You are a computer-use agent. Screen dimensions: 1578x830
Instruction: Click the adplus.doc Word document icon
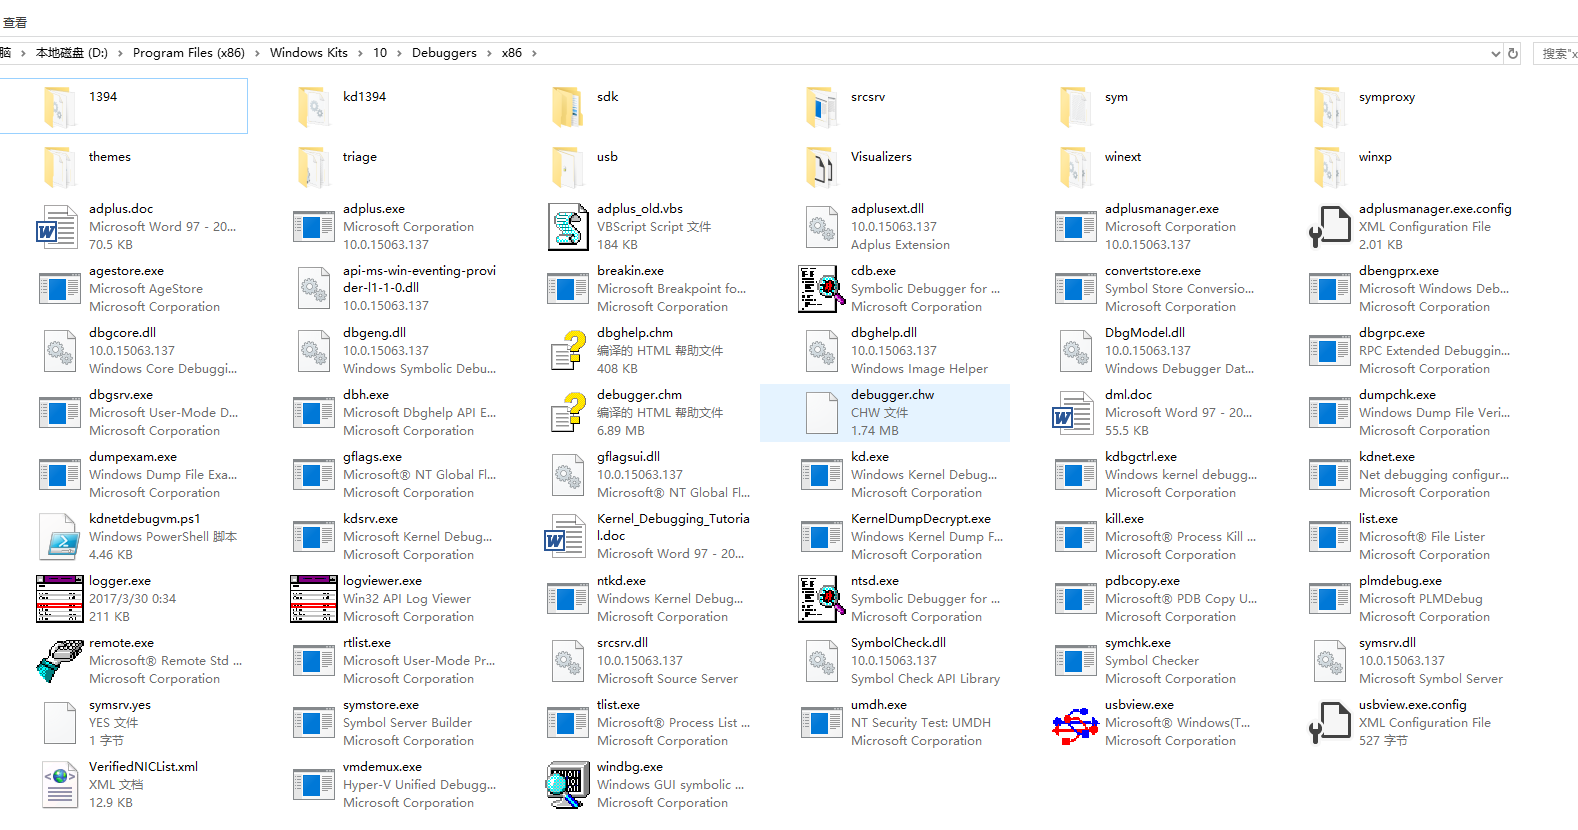click(58, 227)
